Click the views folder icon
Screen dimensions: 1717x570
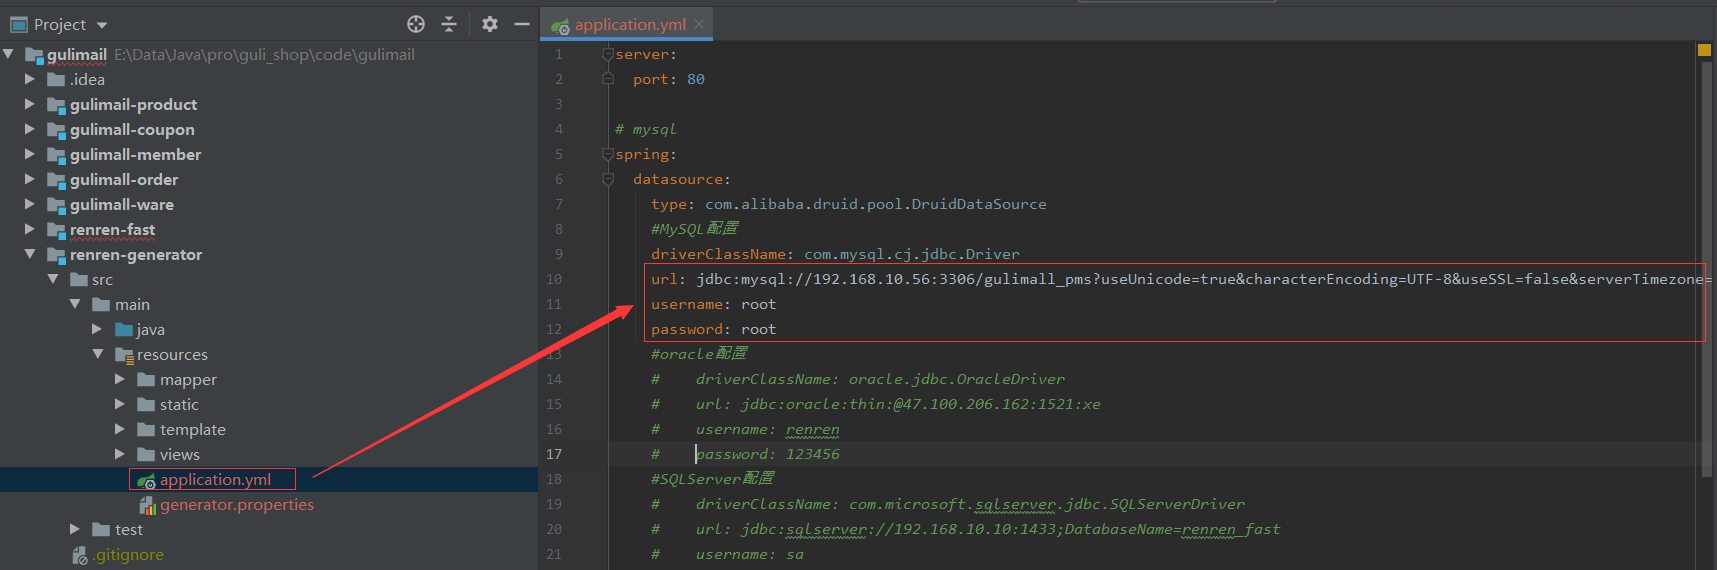coord(146,454)
